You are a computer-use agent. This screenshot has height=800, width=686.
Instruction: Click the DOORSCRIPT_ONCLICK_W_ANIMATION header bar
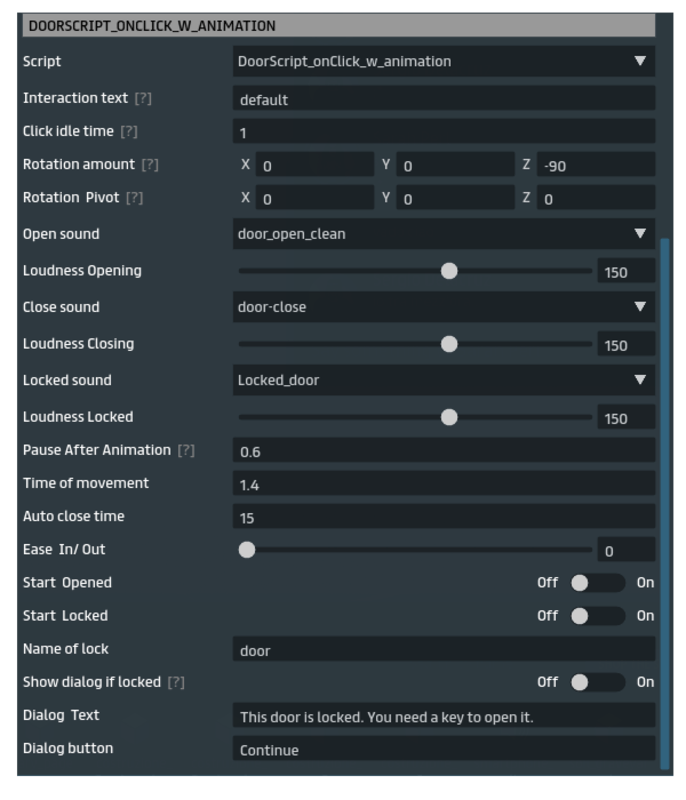tap(338, 26)
